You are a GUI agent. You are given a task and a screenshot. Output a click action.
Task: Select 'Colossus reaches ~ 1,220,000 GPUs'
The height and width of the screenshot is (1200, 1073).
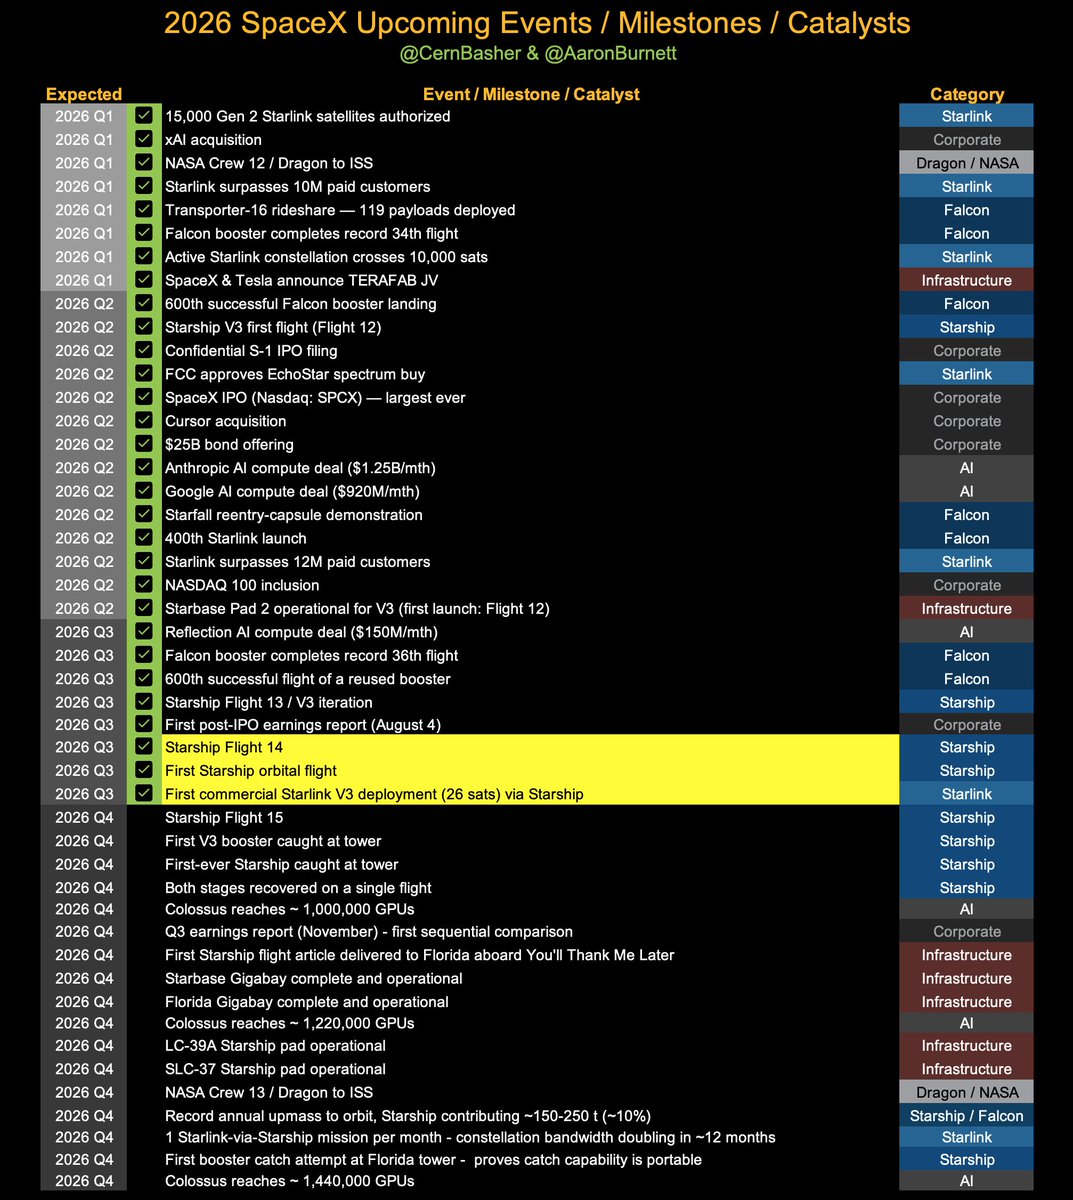click(x=290, y=1023)
